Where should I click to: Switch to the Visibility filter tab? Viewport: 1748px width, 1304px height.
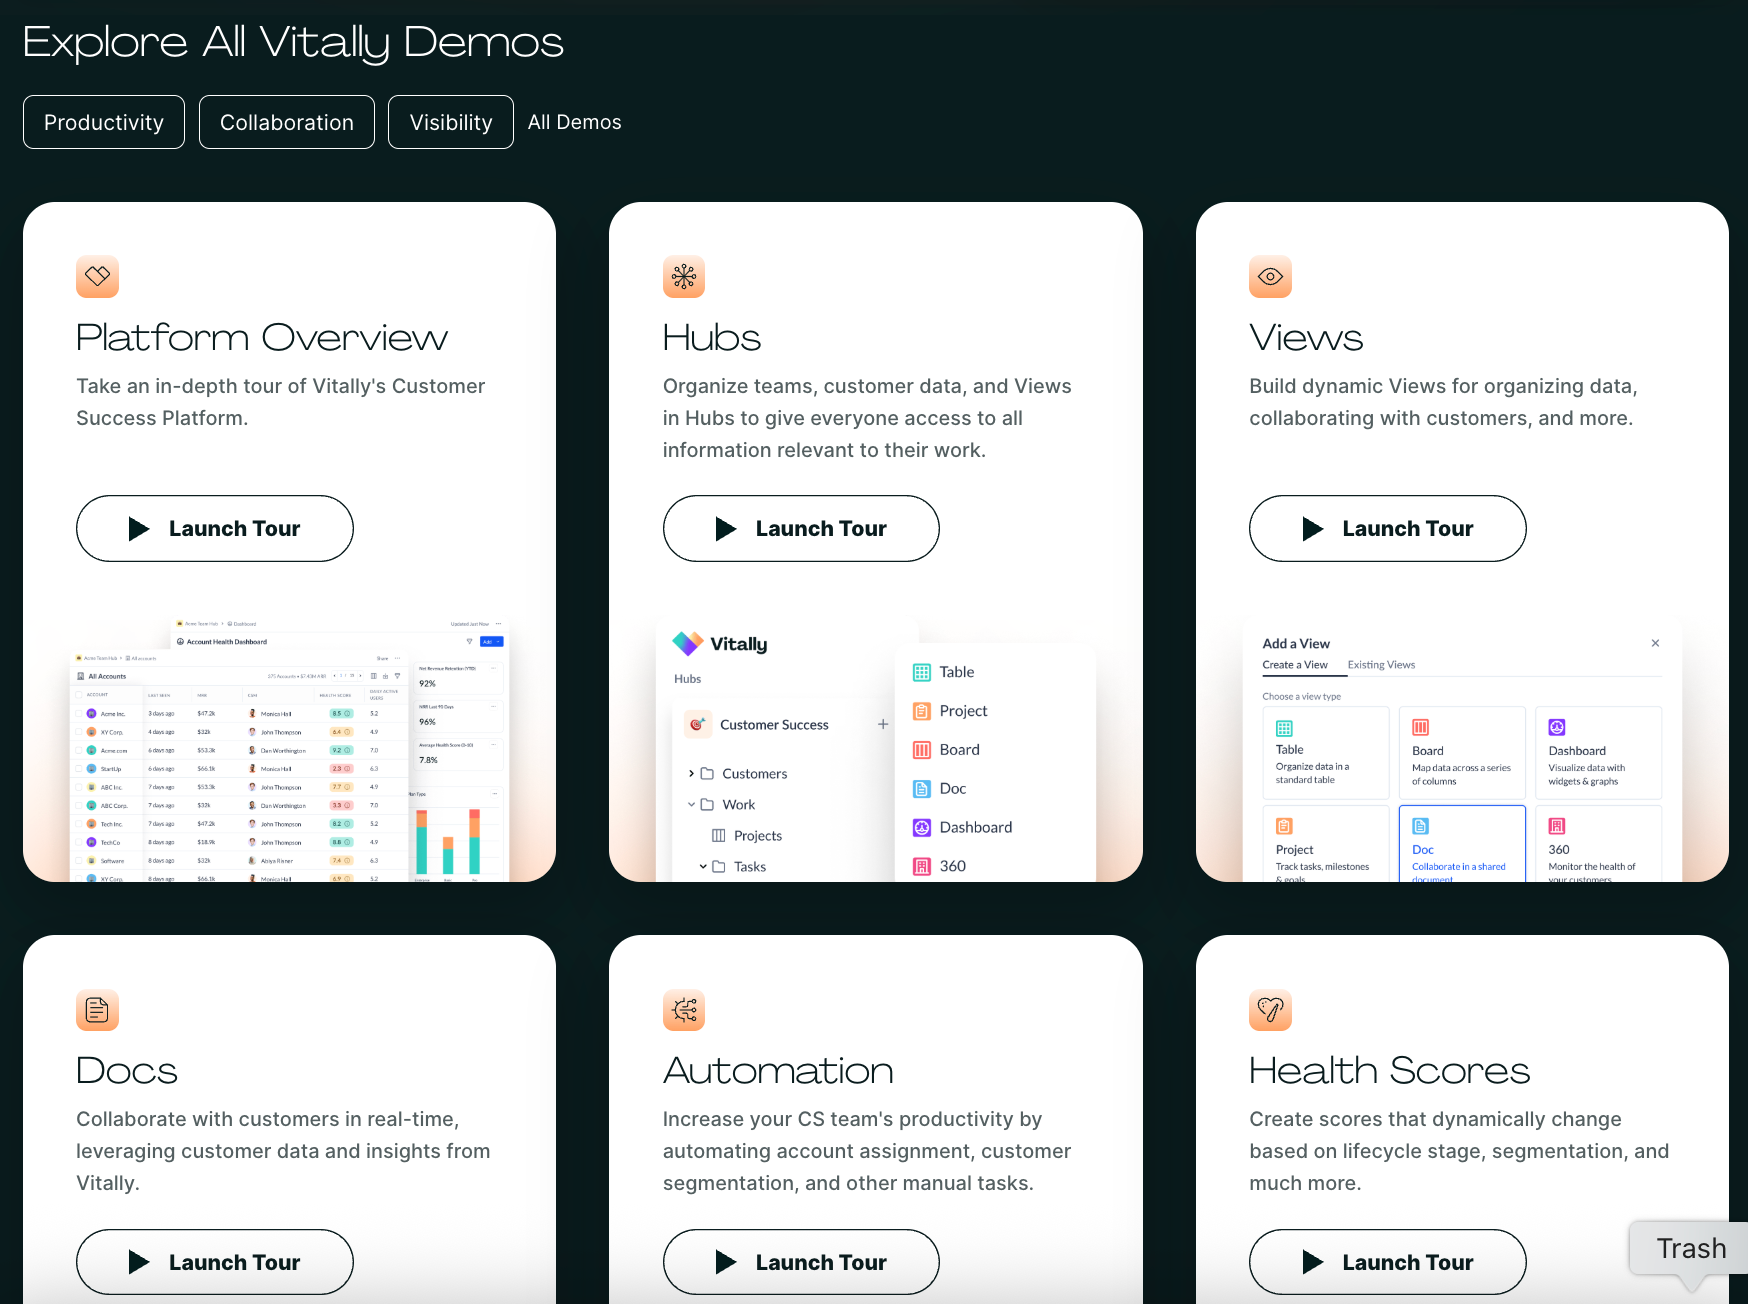451,122
